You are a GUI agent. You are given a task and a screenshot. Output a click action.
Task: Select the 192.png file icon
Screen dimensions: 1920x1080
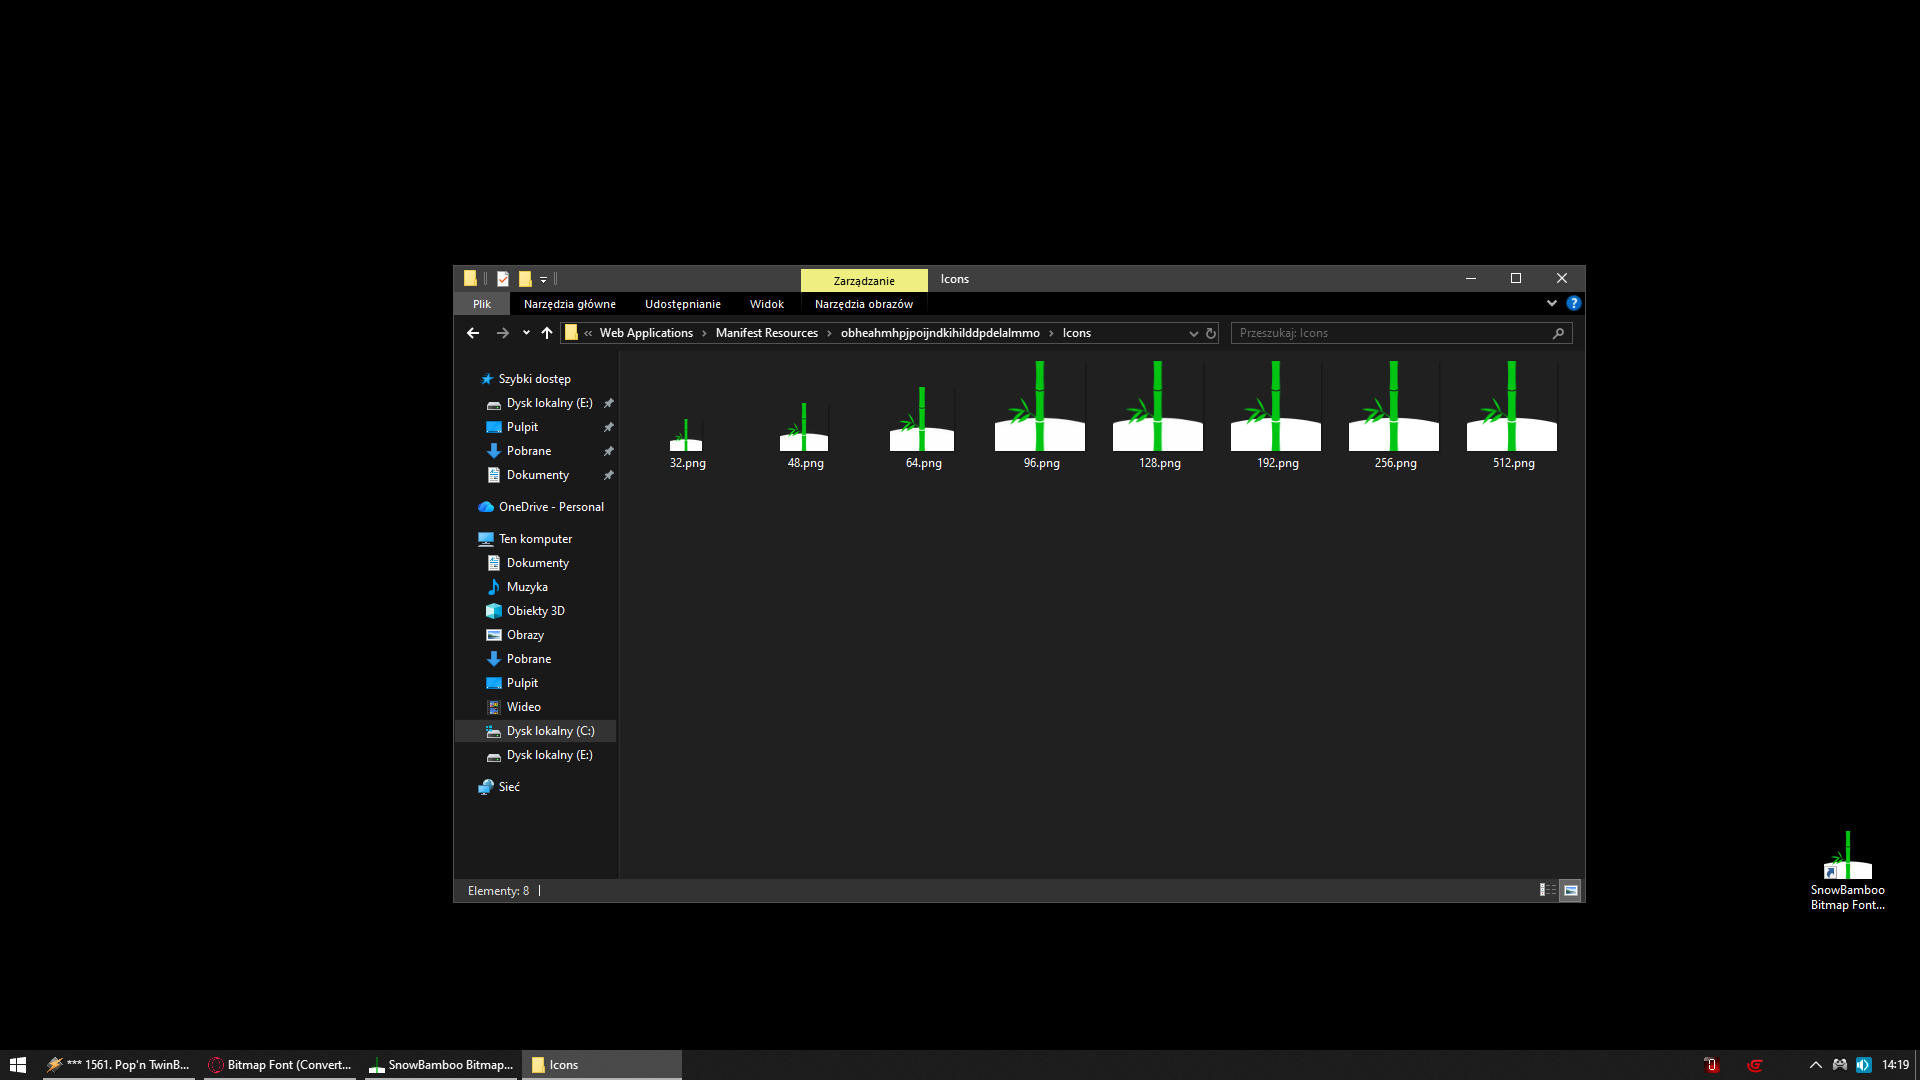click(1276, 406)
